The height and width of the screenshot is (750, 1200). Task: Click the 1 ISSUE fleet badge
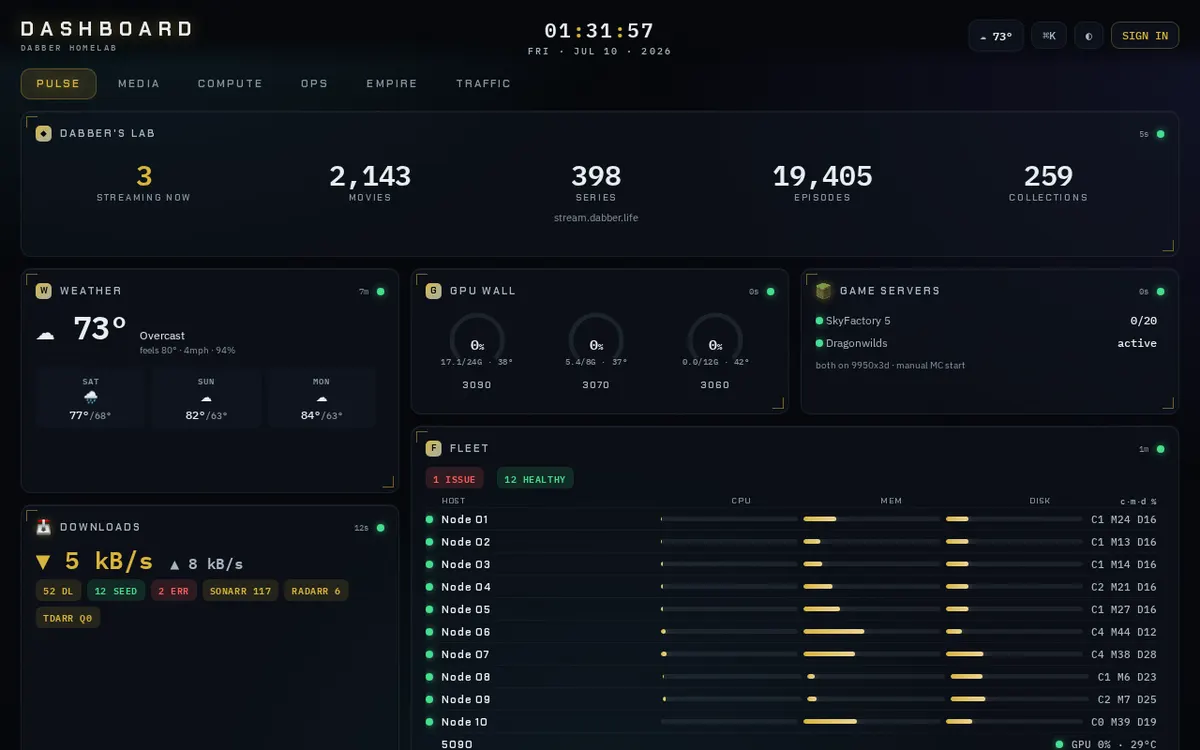[x=455, y=479]
